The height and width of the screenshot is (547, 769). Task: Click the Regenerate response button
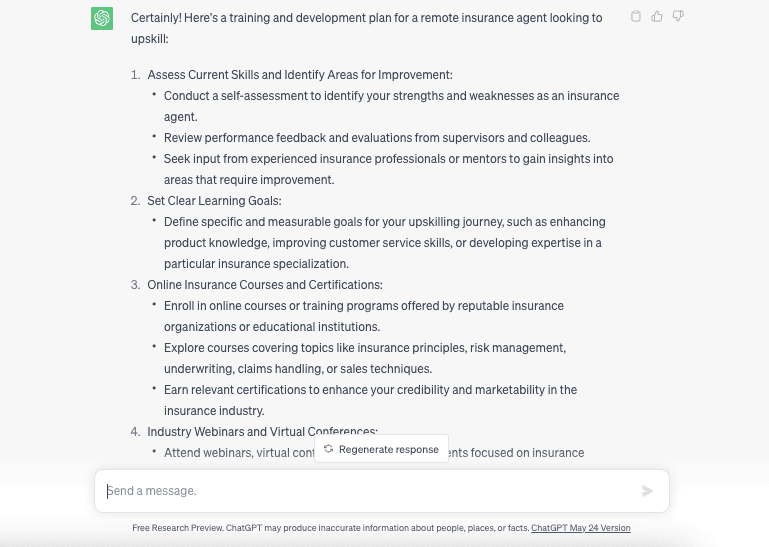pos(382,449)
